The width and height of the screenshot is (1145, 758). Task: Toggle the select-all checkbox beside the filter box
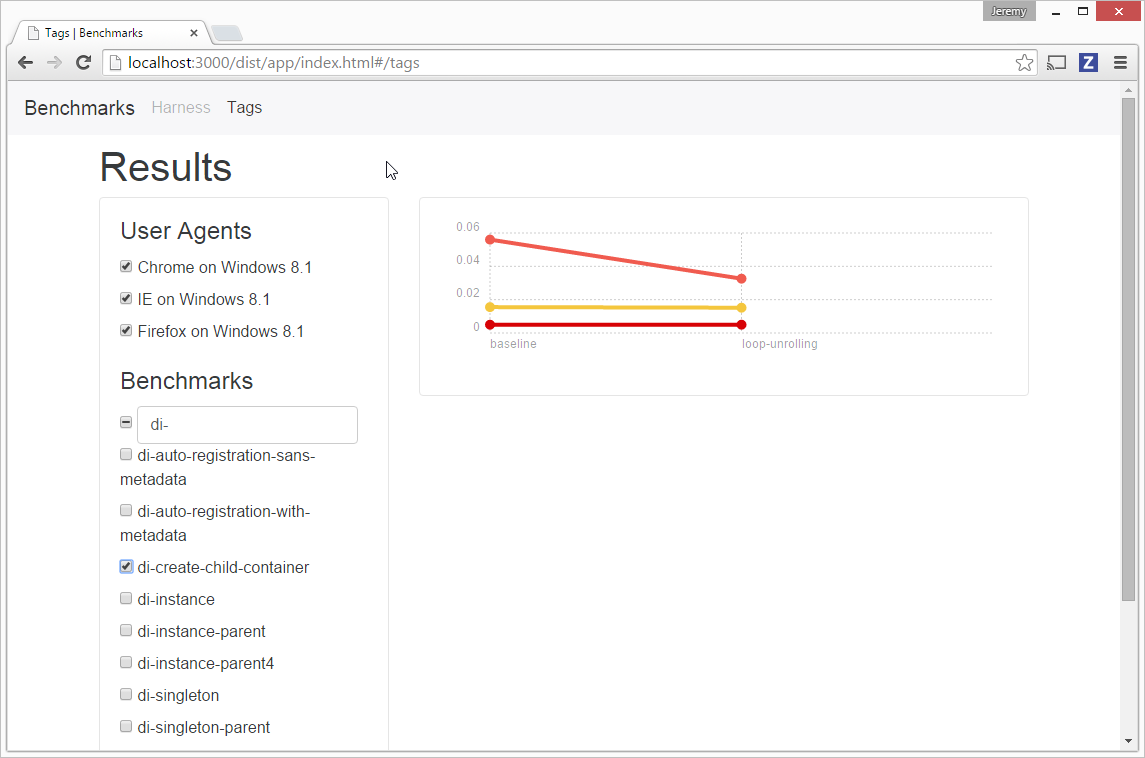point(126,422)
